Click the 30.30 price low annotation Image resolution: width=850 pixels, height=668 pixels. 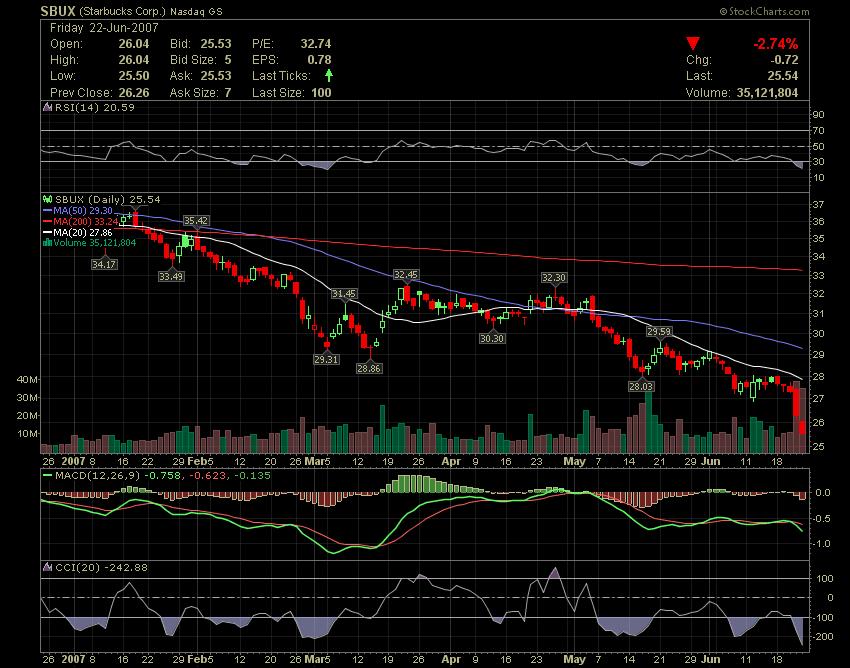coord(492,339)
